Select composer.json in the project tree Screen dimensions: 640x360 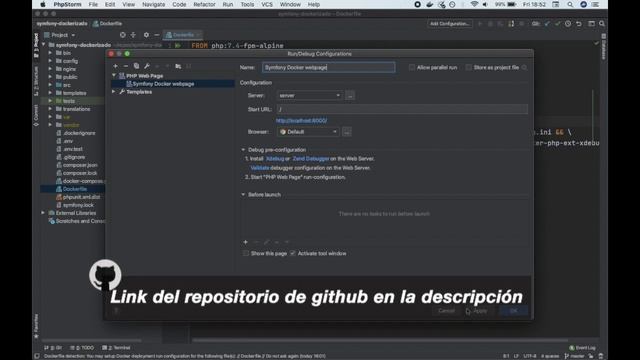pyautogui.click(x=76, y=165)
